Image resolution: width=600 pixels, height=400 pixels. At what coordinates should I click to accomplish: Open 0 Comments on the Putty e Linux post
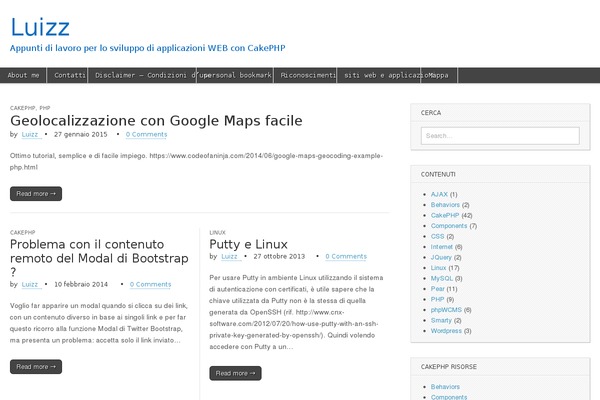click(346, 256)
